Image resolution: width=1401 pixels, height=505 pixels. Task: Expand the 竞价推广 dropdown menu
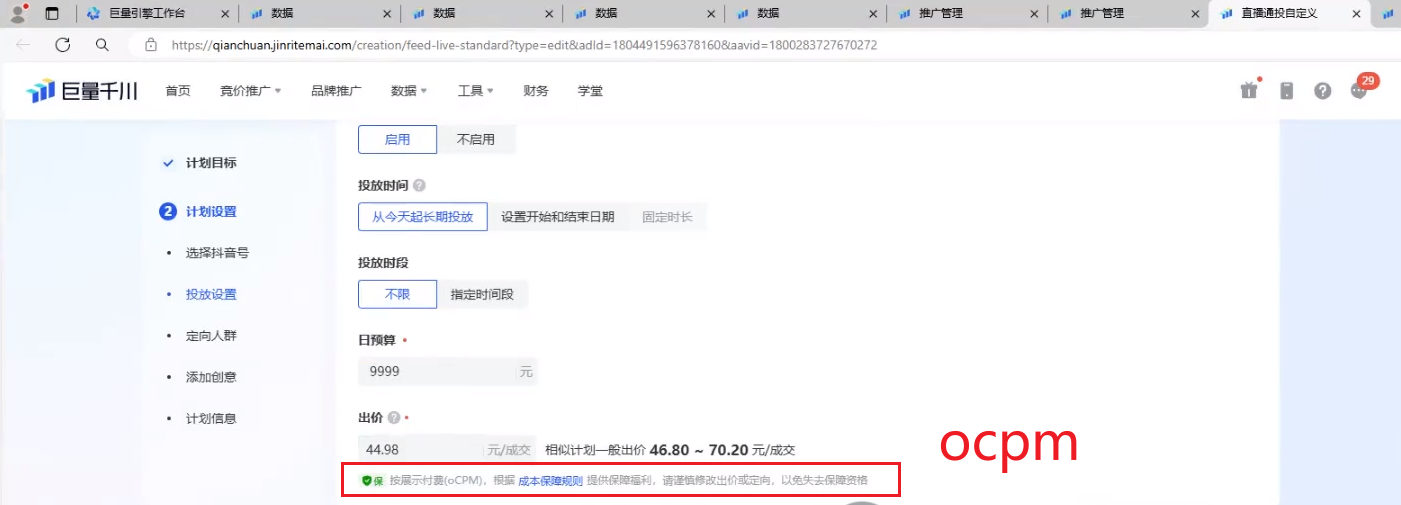click(250, 91)
